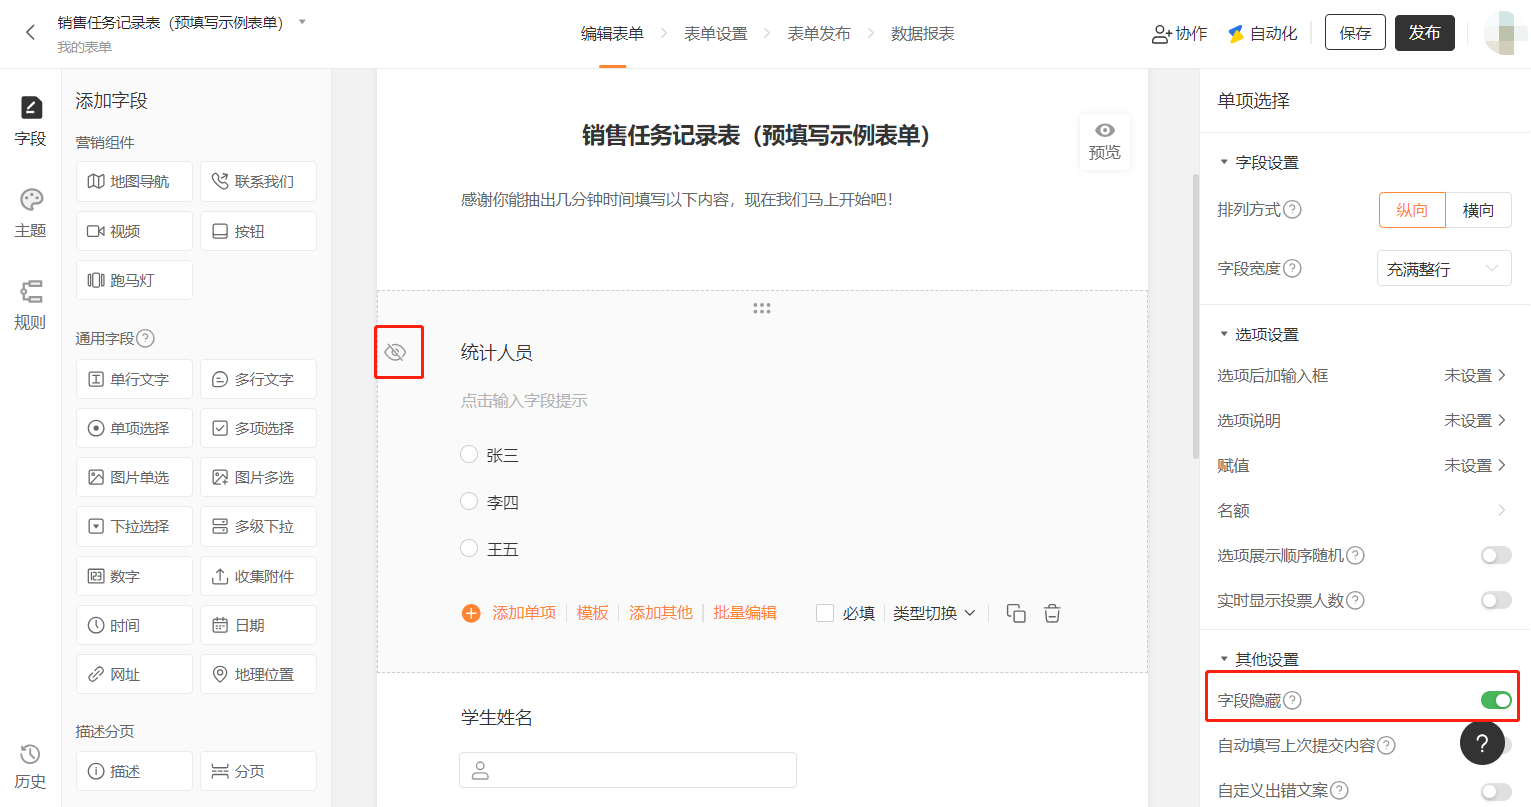
Task: Click the 发布 button
Action: (x=1425, y=33)
